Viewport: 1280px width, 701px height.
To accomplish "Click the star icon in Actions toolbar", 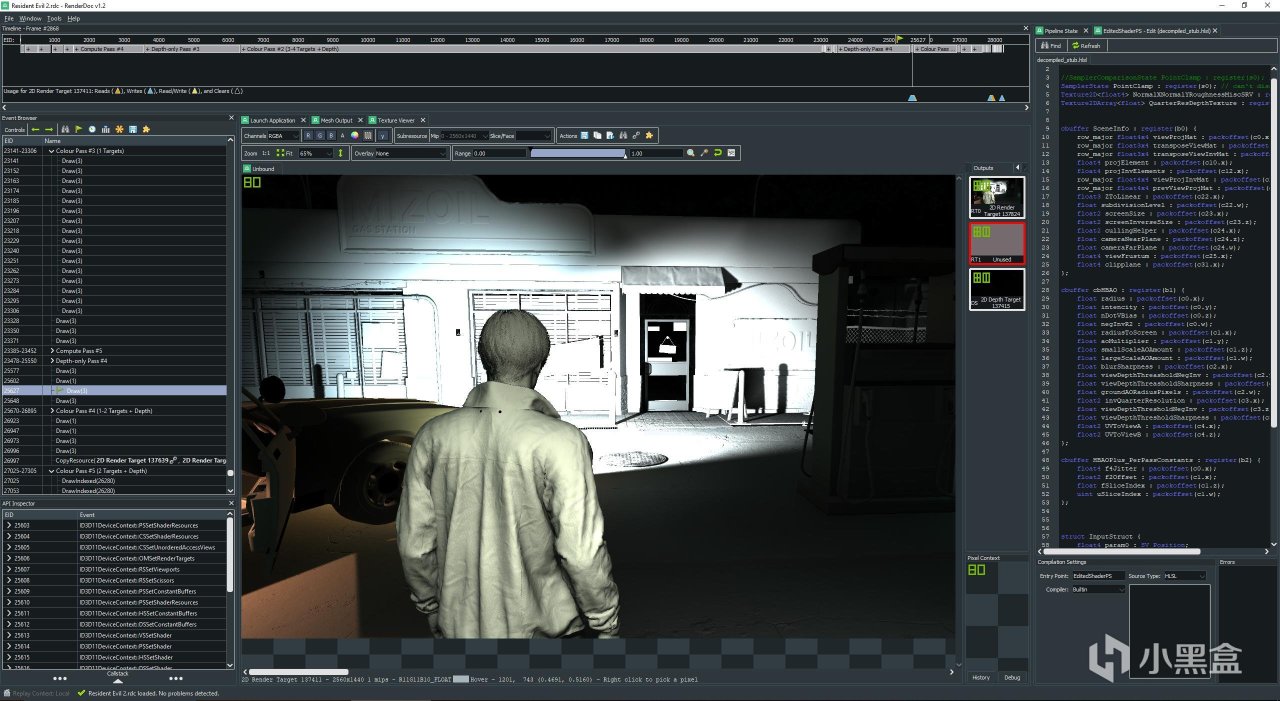I will coord(649,135).
